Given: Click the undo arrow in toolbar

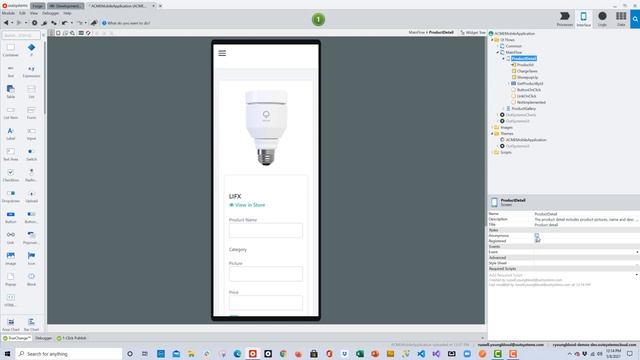Looking at the screenshot, I should coord(64,23).
